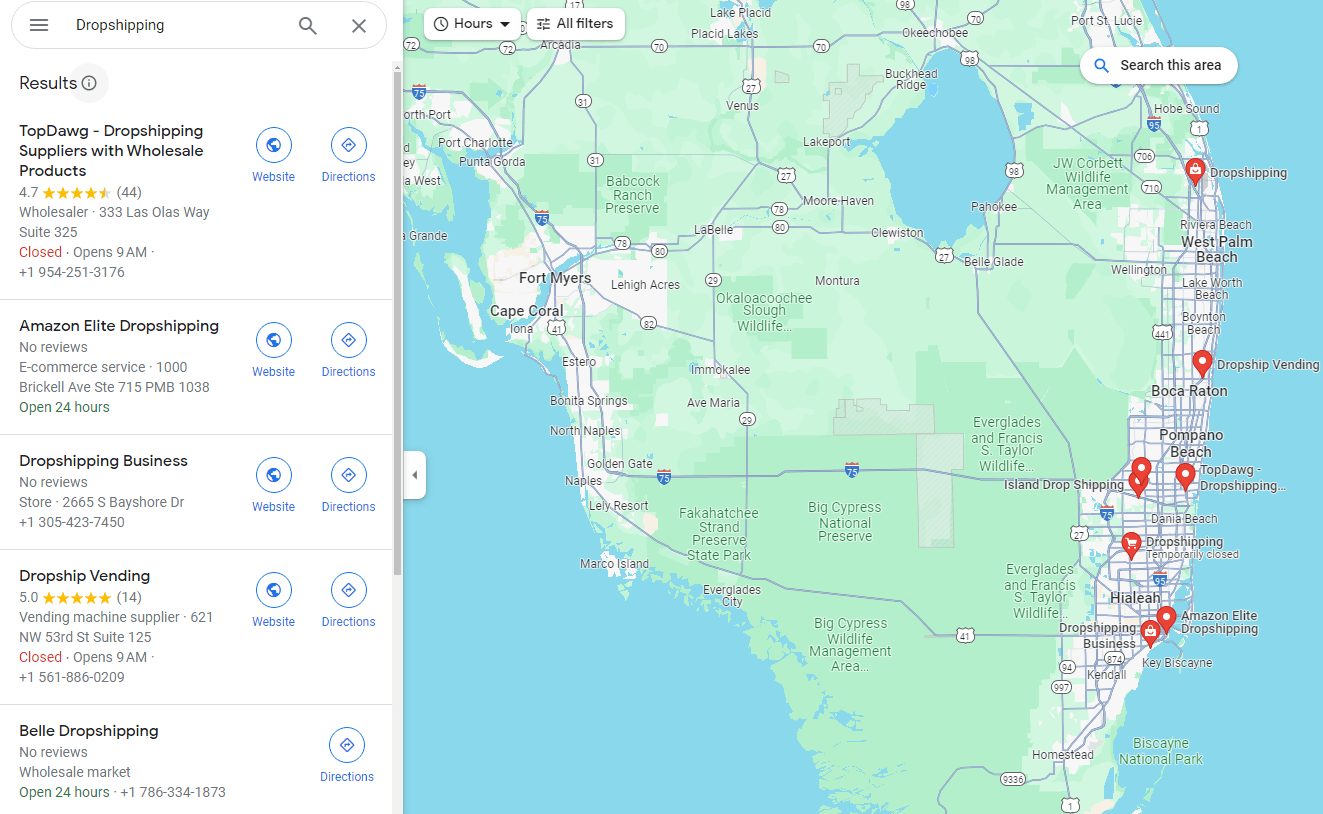This screenshot has width=1323, height=814.
Task: Select the Amazon Elite Dropshipping map pin
Action: 1166,619
